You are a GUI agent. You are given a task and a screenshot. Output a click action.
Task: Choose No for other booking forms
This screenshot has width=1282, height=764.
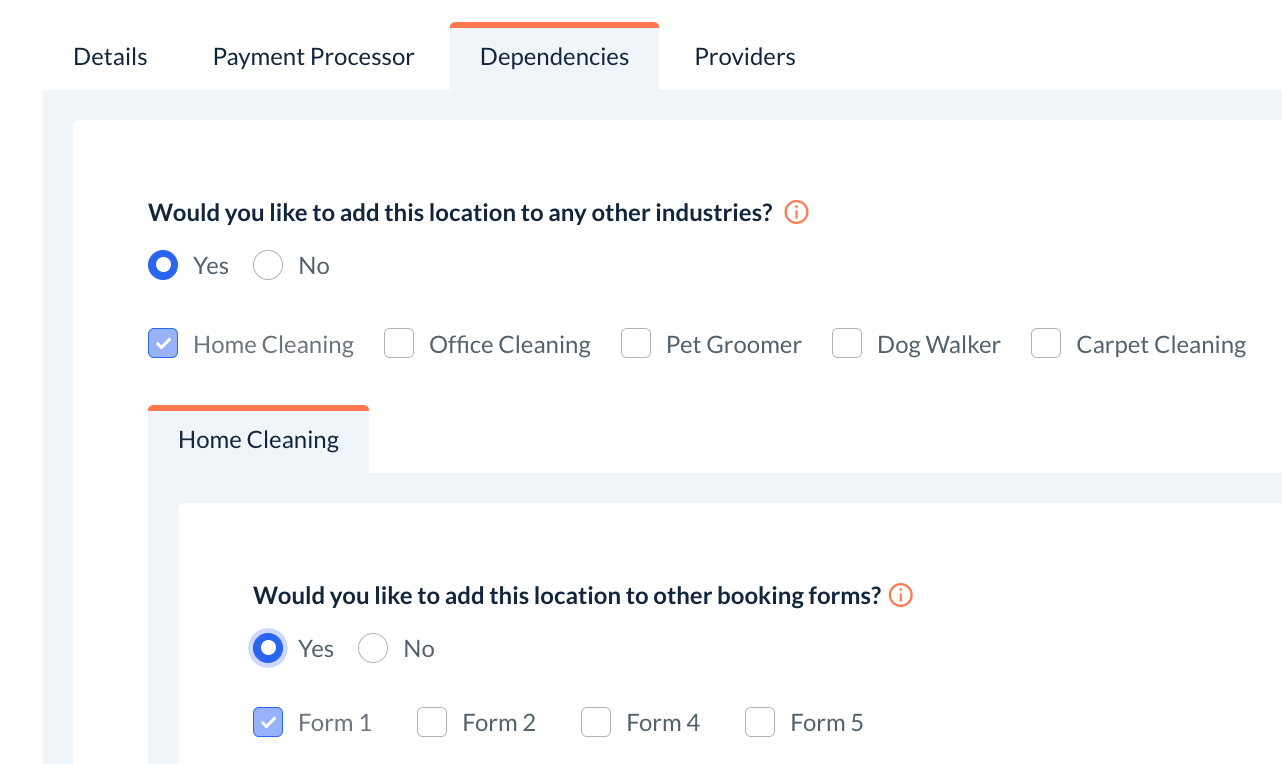[x=373, y=649]
